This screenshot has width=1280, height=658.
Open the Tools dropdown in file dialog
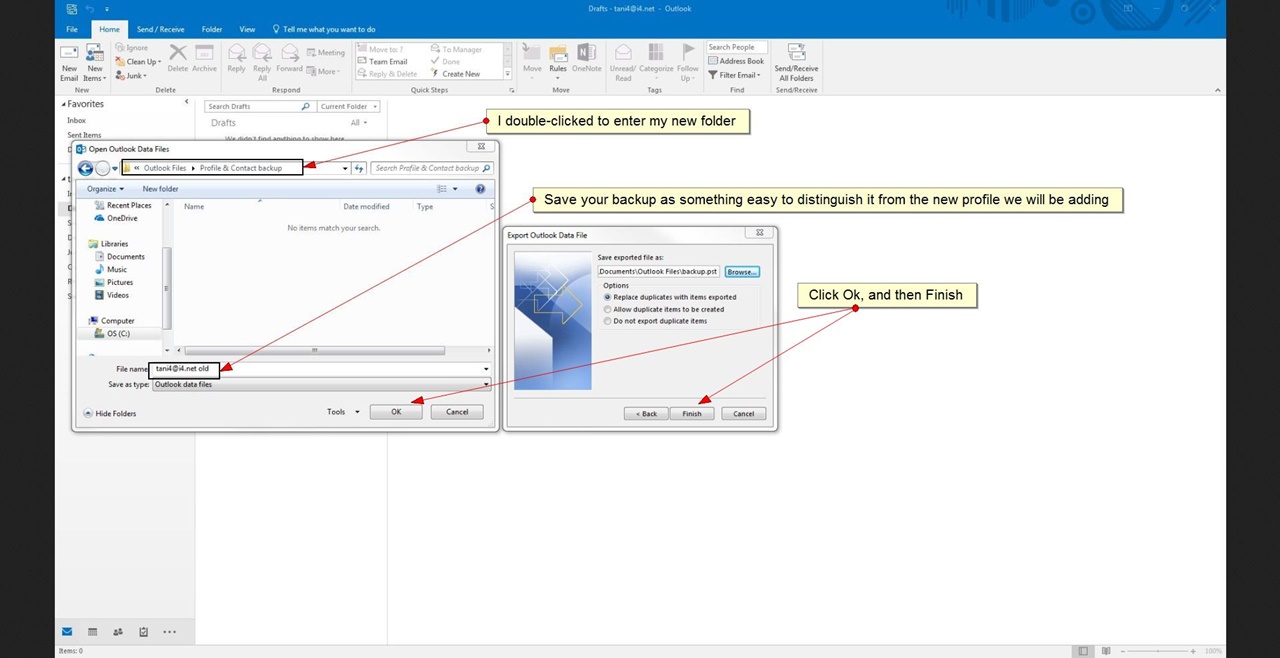tap(343, 412)
